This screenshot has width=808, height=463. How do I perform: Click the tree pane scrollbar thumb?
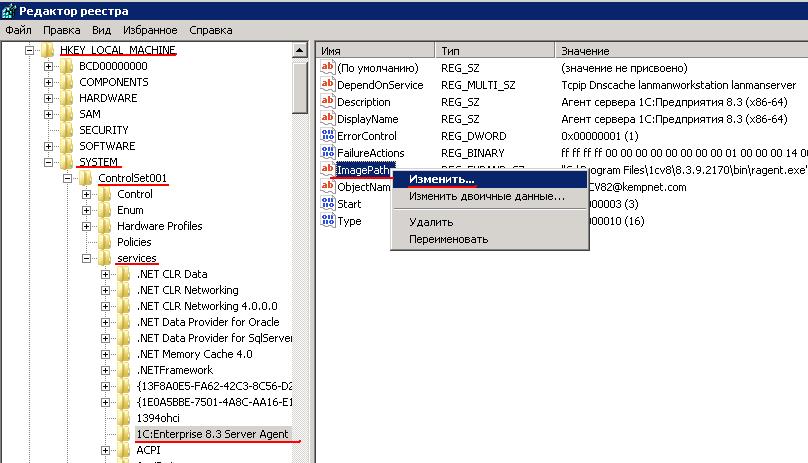[300, 87]
